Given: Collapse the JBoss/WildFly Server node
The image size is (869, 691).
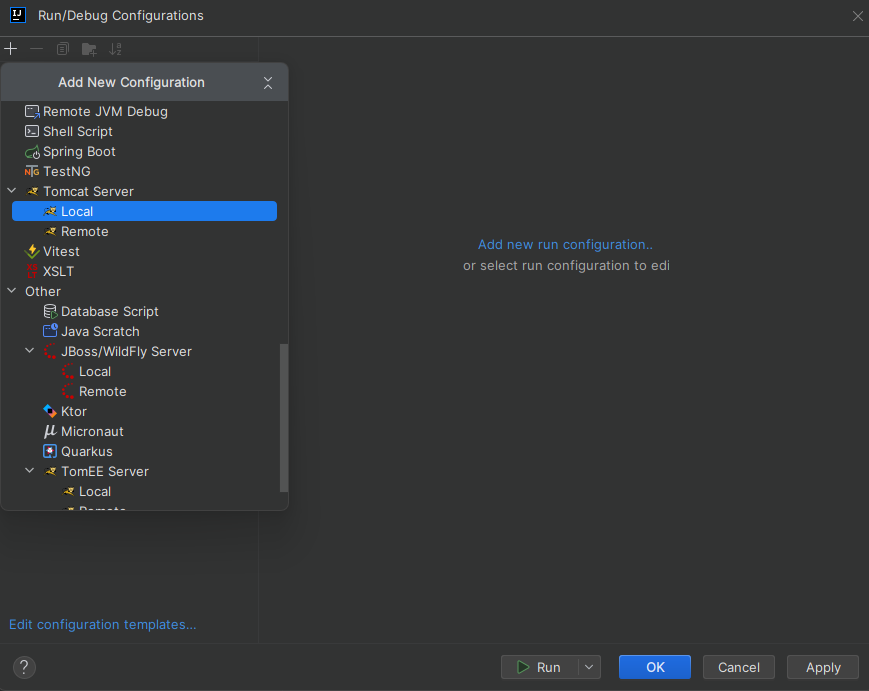Looking at the screenshot, I should (x=30, y=351).
